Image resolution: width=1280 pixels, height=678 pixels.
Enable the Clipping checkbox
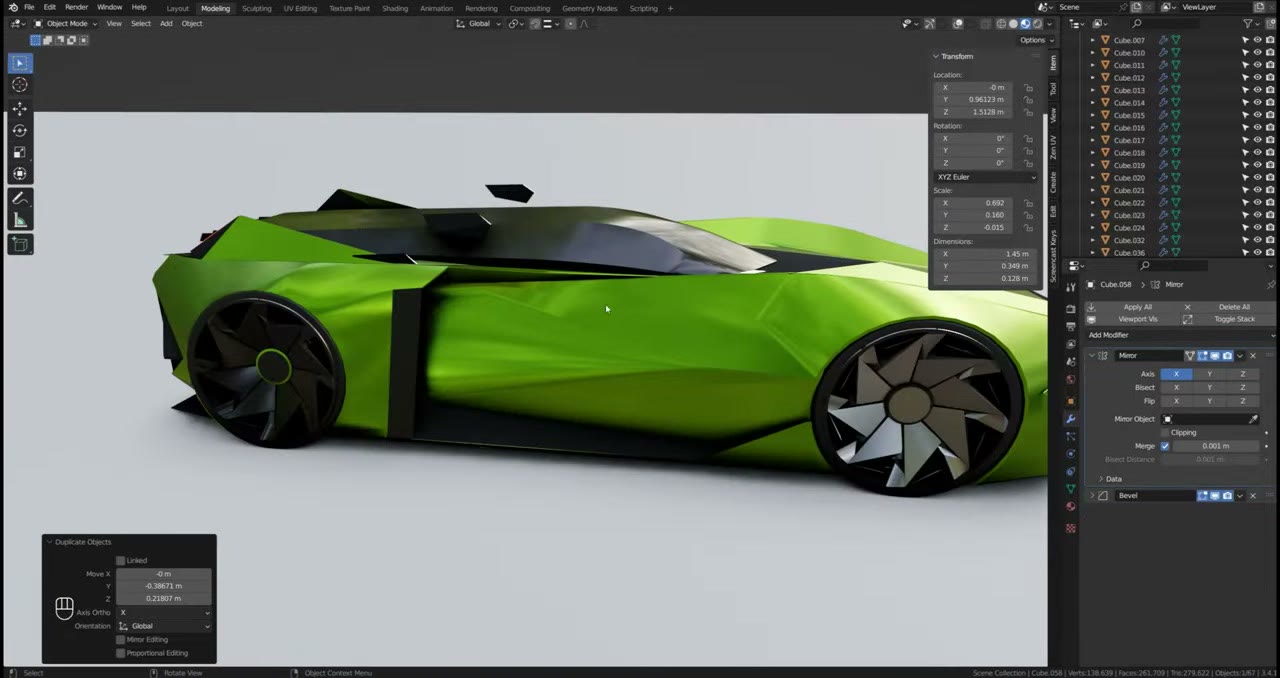tap(1165, 433)
